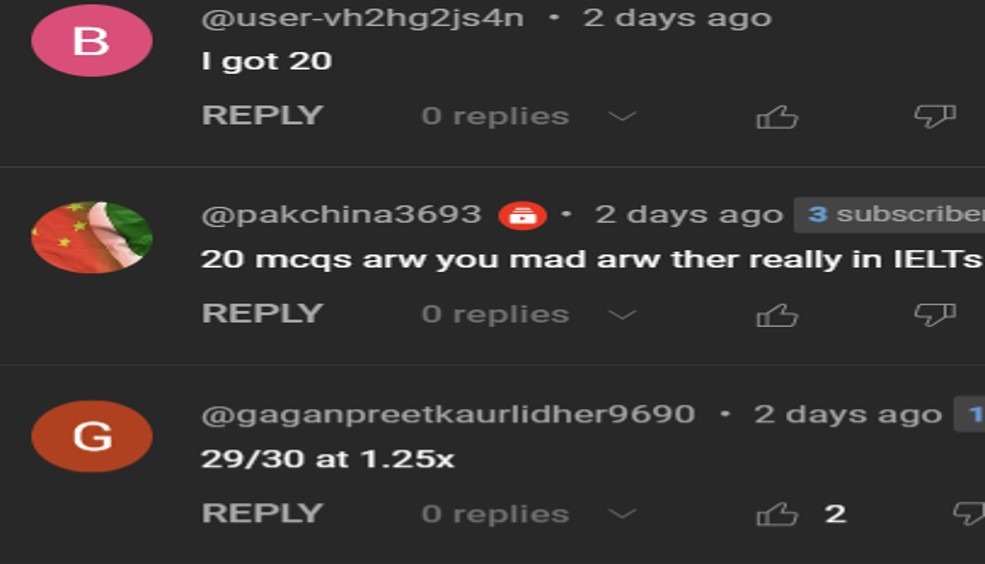Reply to gaganpreetkaurlidher9690's comment
Viewport: 985px width, 564px height.
(x=262, y=513)
